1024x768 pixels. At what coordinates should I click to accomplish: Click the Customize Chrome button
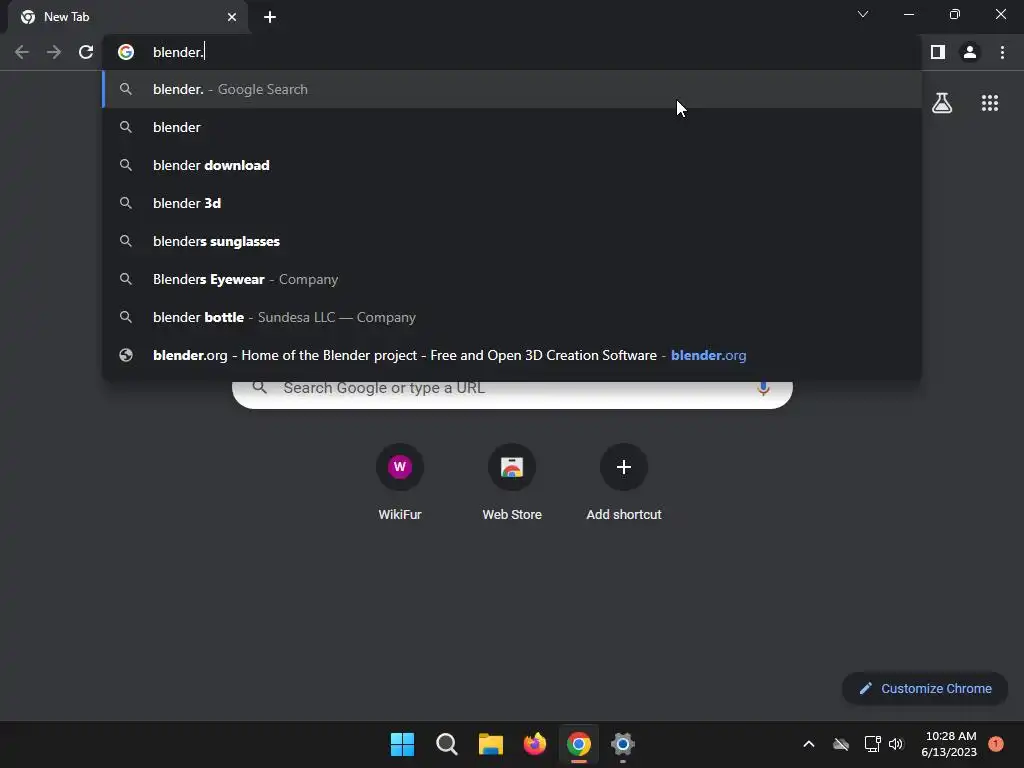tap(925, 688)
